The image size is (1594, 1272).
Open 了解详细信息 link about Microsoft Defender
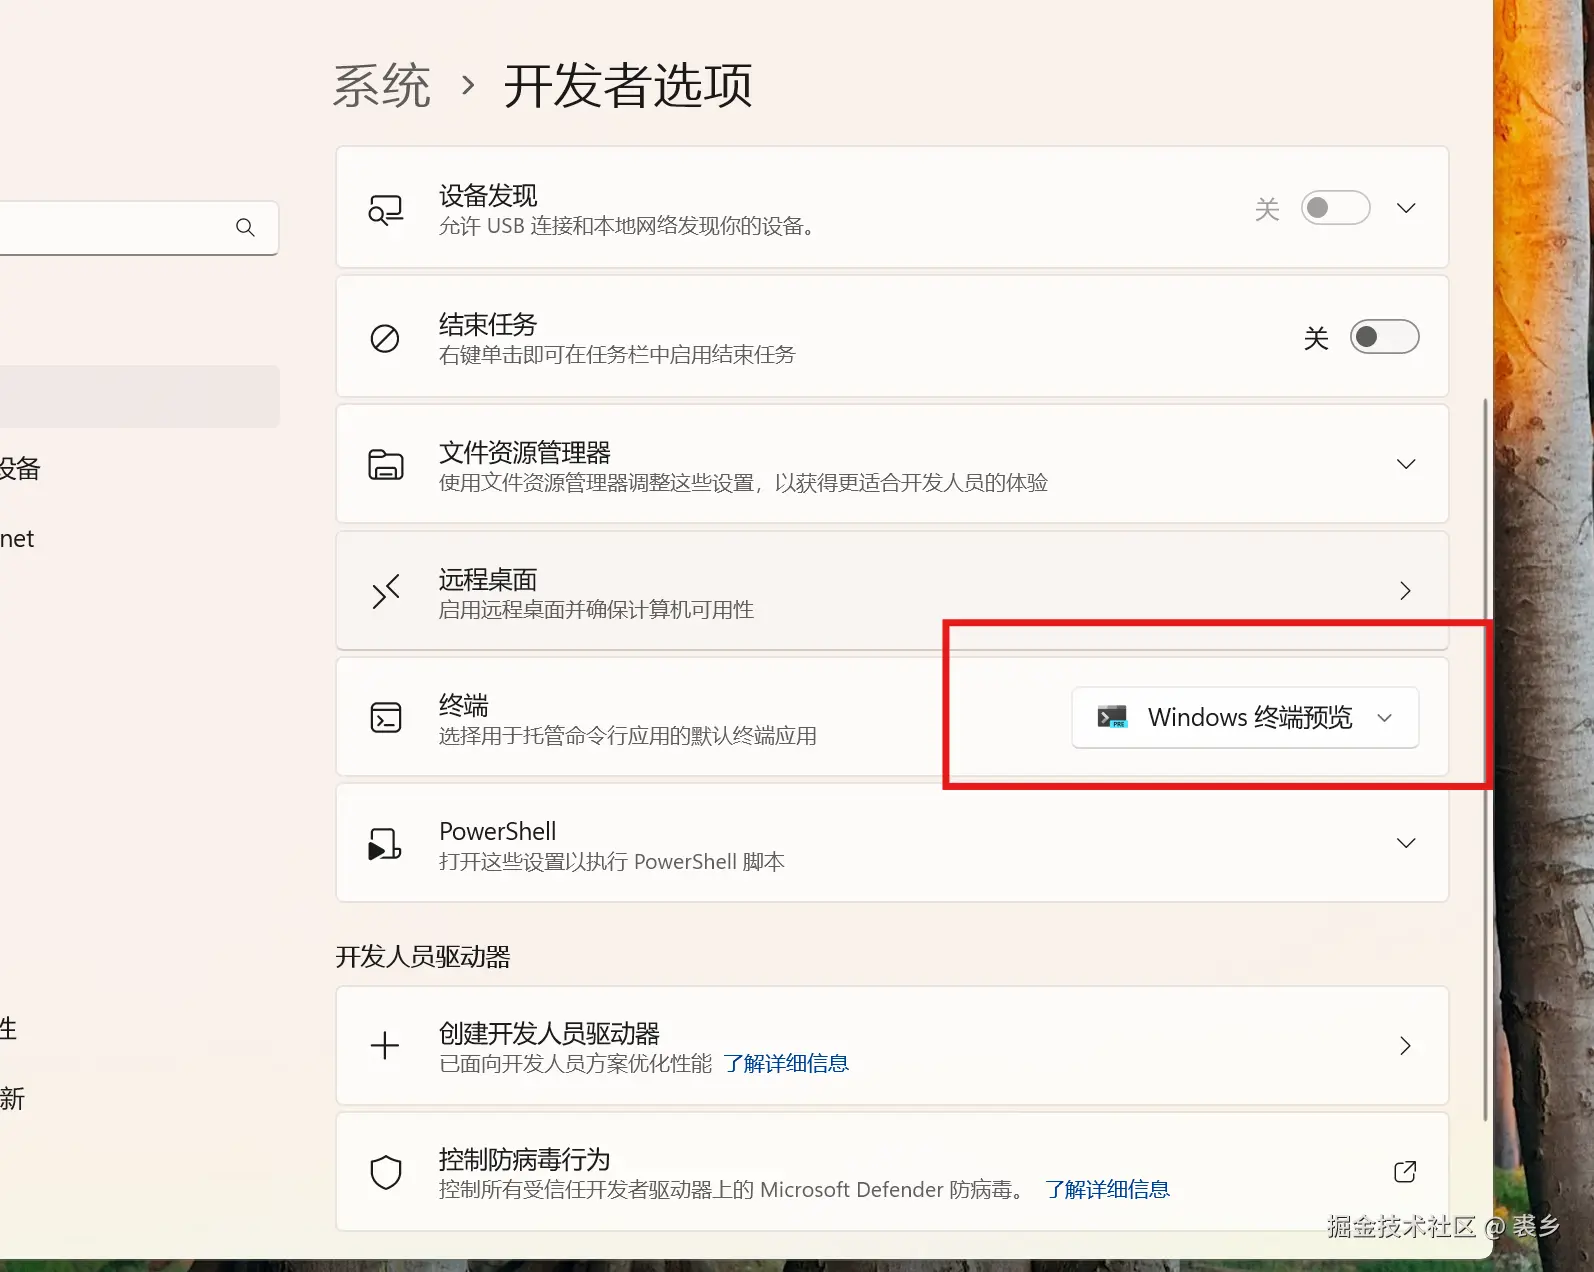click(1107, 1190)
